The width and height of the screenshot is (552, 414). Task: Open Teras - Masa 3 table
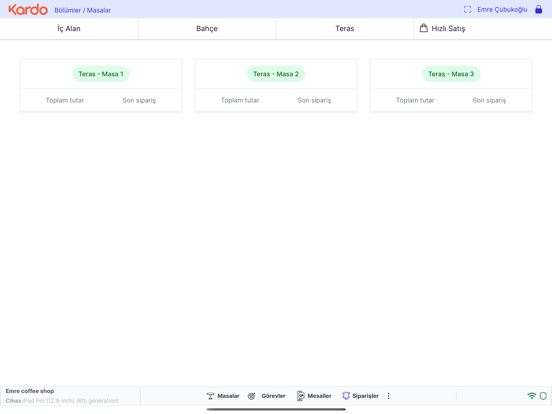coord(451,85)
